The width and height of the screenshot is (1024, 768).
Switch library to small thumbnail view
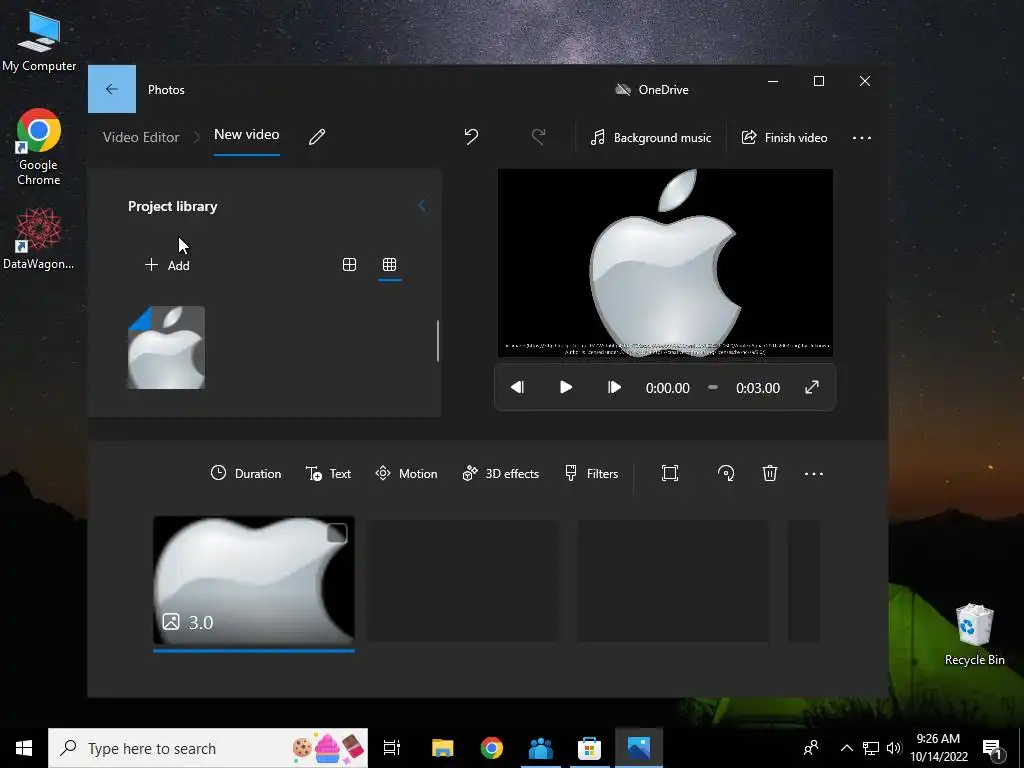(389, 264)
